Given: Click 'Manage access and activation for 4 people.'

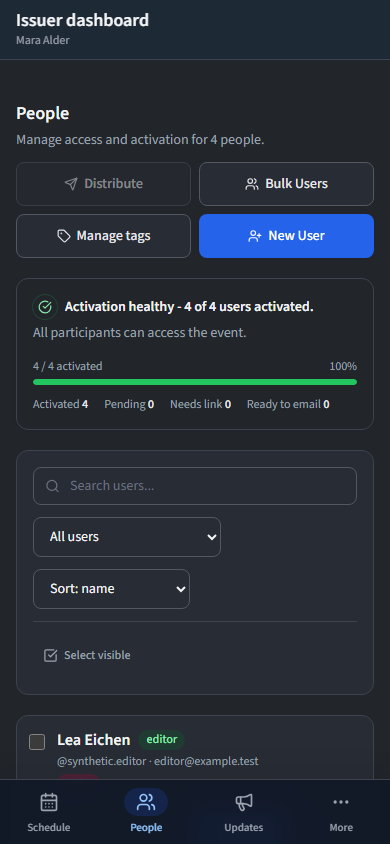Looking at the screenshot, I should pyautogui.click(x=140, y=140).
